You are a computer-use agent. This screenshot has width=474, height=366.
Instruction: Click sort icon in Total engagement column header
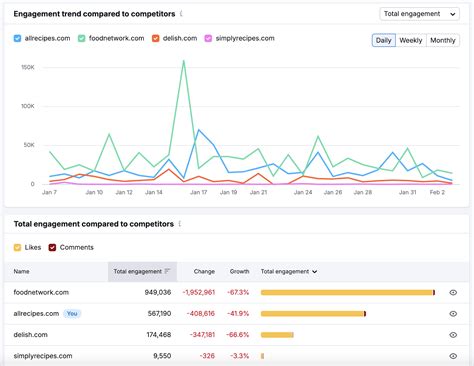pyautogui.click(x=168, y=271)
